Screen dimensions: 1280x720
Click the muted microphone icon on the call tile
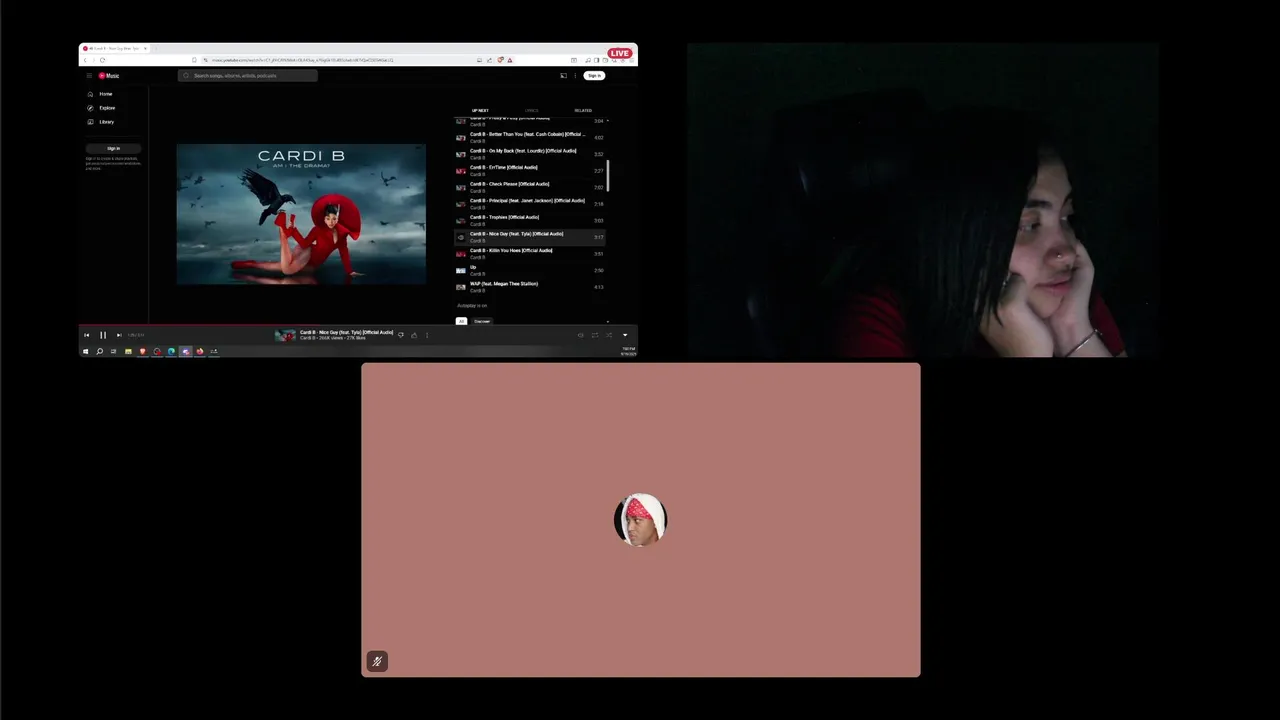tap(377, 661)
